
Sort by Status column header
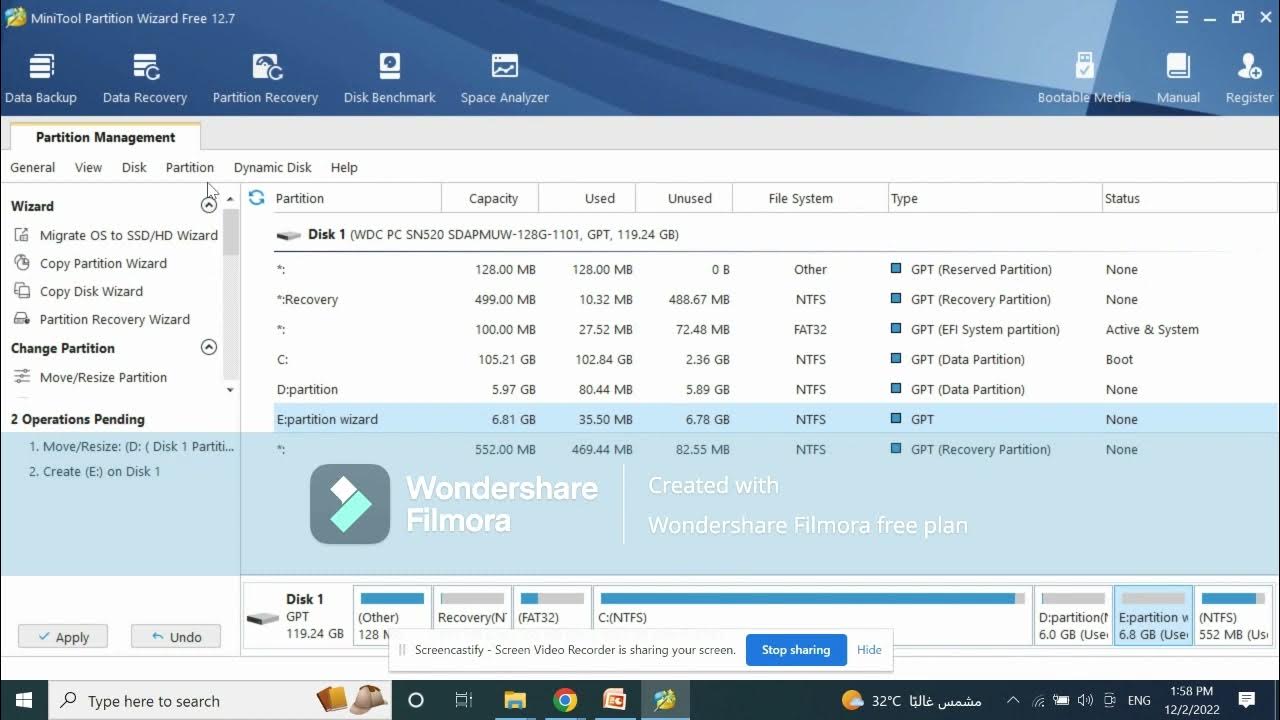point(1189,198)
